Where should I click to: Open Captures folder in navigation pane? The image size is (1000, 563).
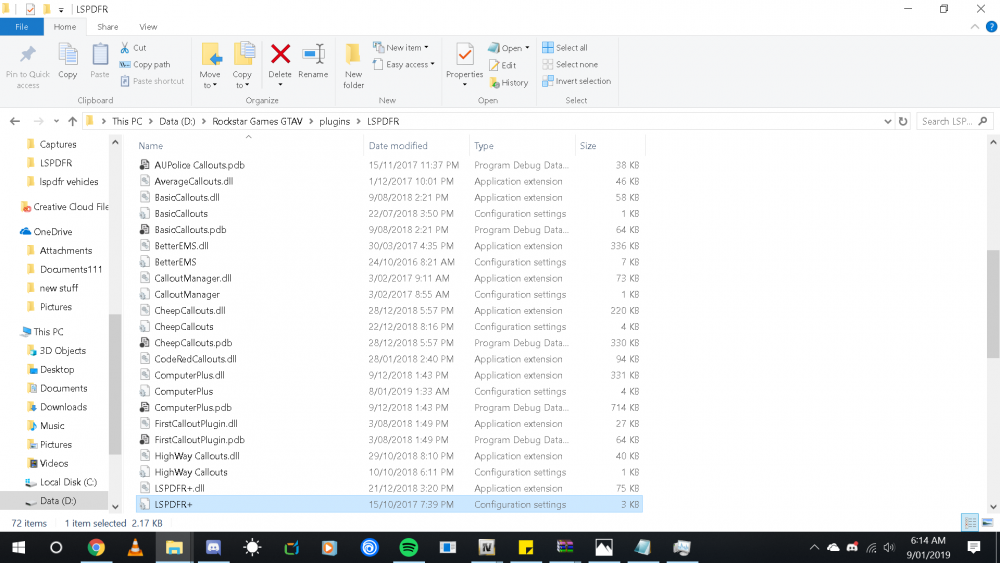(x=57, y=144)
